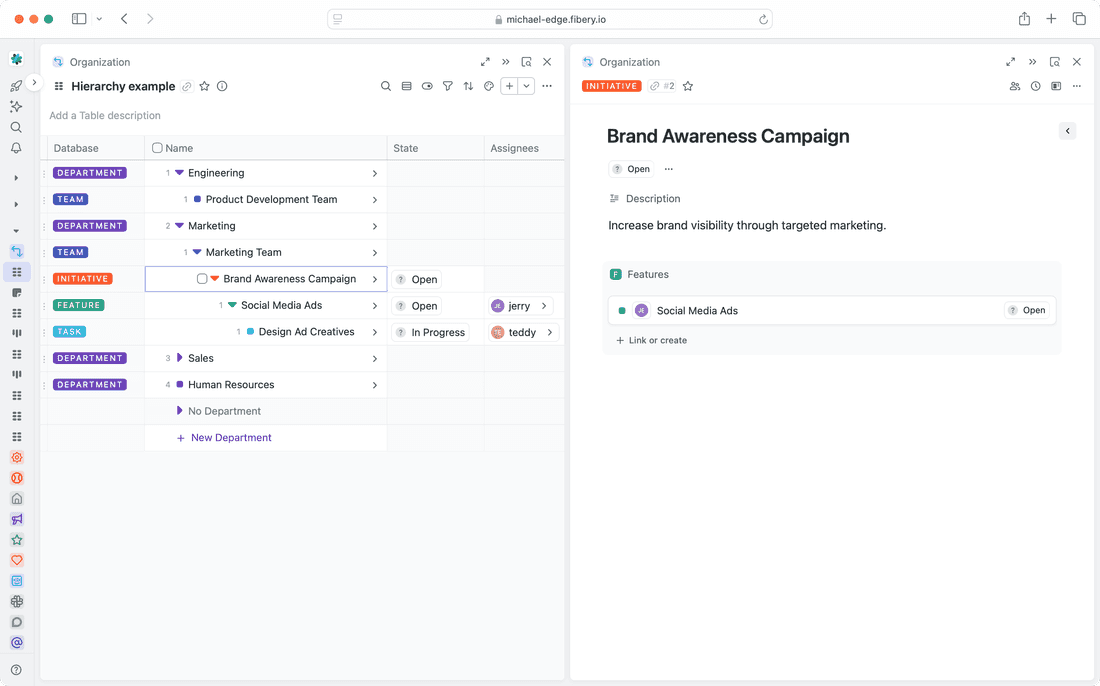Toggle the eye visibility icon in table toolbar
Viewport: 1100px width, 686px height.
pyautogui.click(x=427, y=86)
